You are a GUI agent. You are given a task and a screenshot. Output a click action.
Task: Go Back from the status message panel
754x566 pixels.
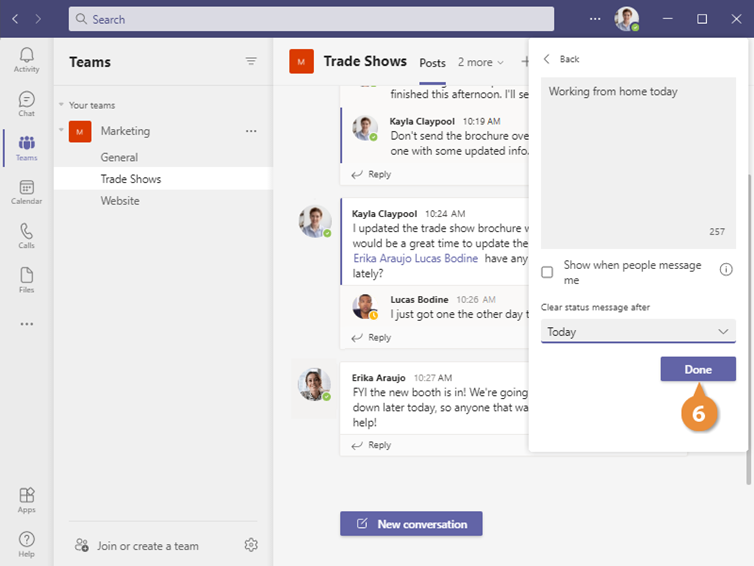tap(561, 59)
